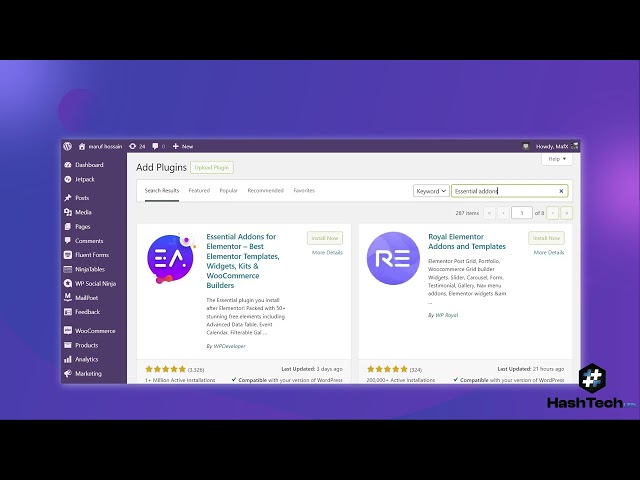The height and width of the screenshot is (480, 640).
Task: Click the star rating of Essential Addons
Action: [x=166, y=369]
